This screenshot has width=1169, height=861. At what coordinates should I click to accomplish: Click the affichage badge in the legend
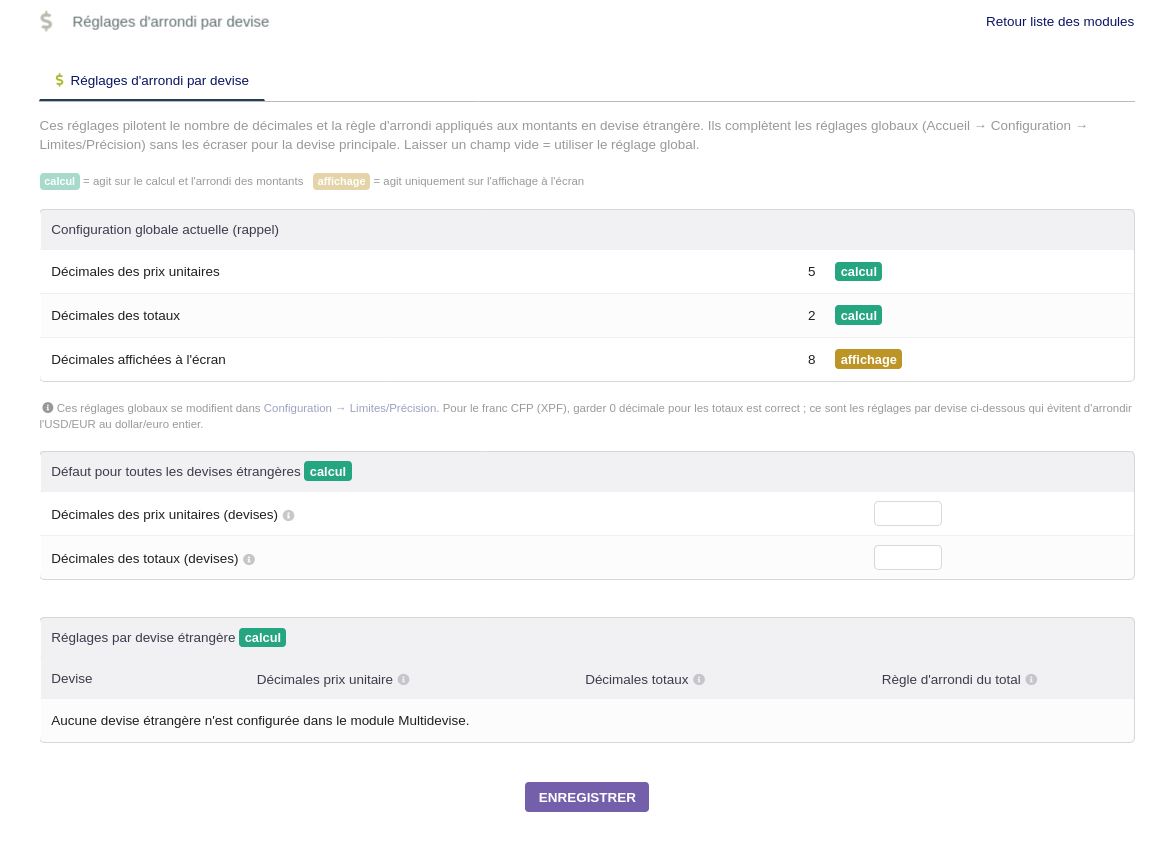[341, 181]
